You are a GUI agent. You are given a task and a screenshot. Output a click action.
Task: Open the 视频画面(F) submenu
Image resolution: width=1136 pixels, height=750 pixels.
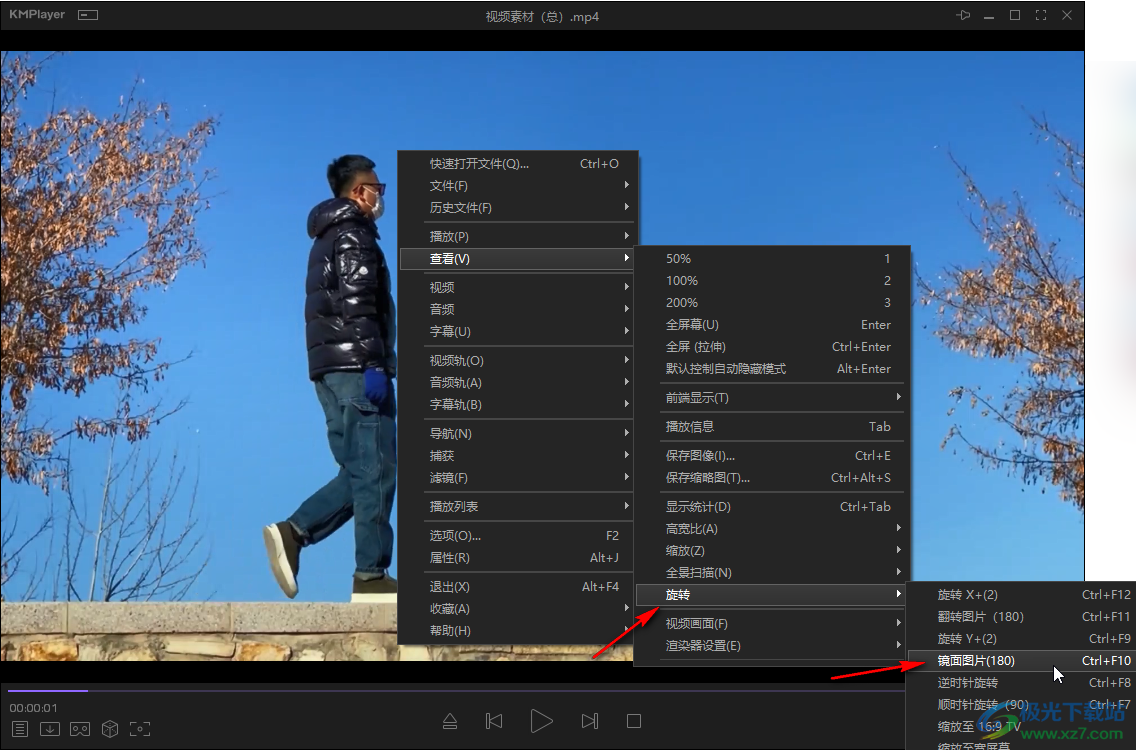pyautogui.click(x=771, y=624)
